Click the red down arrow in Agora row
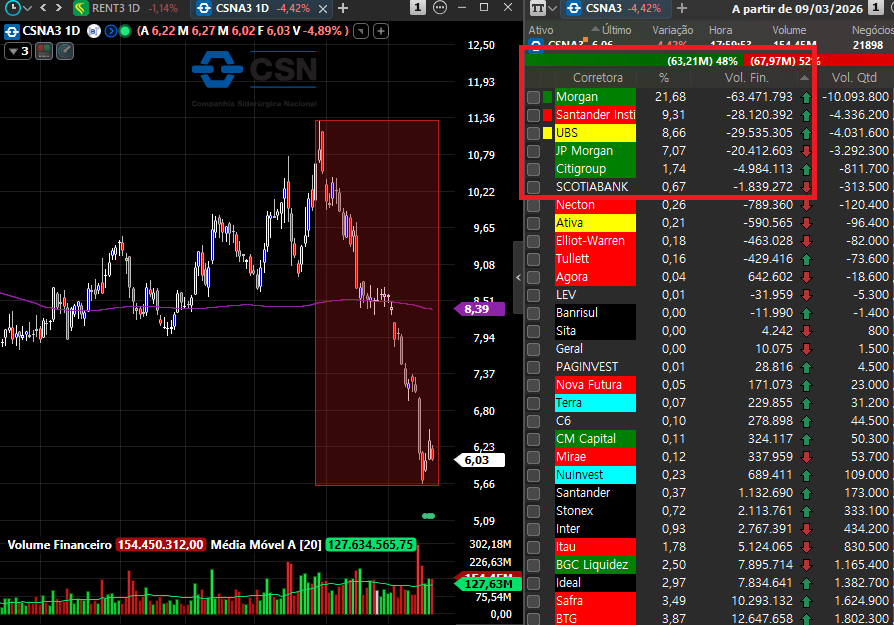 point(806,278)
